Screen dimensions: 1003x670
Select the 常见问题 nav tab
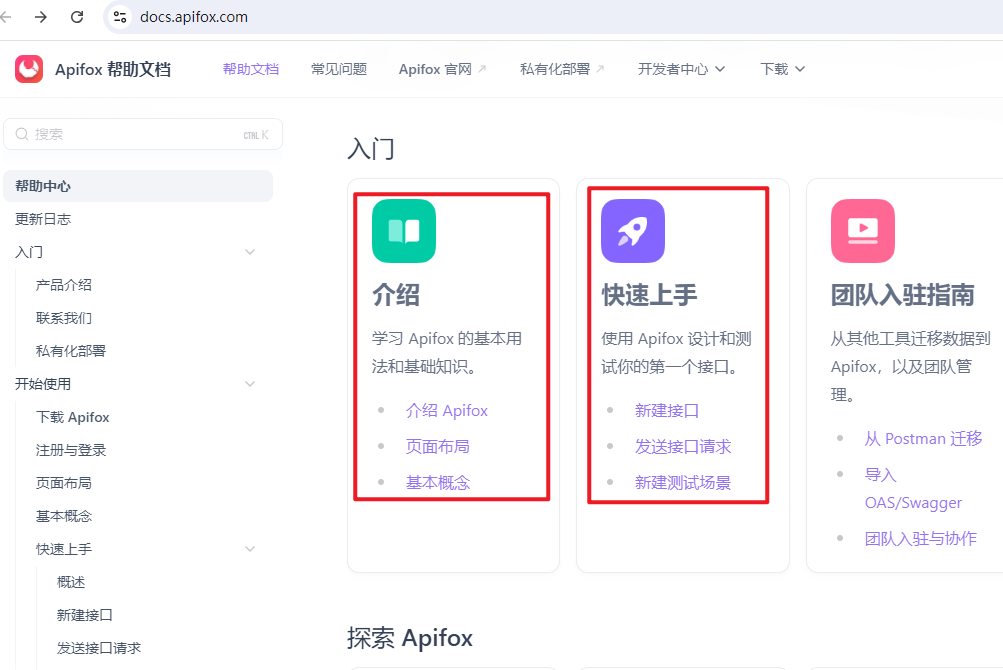click(x=339, y=69)
